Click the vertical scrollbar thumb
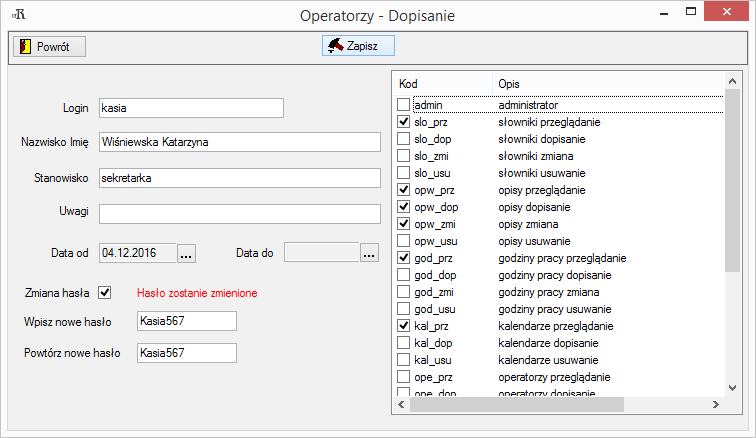 point(732,181)
